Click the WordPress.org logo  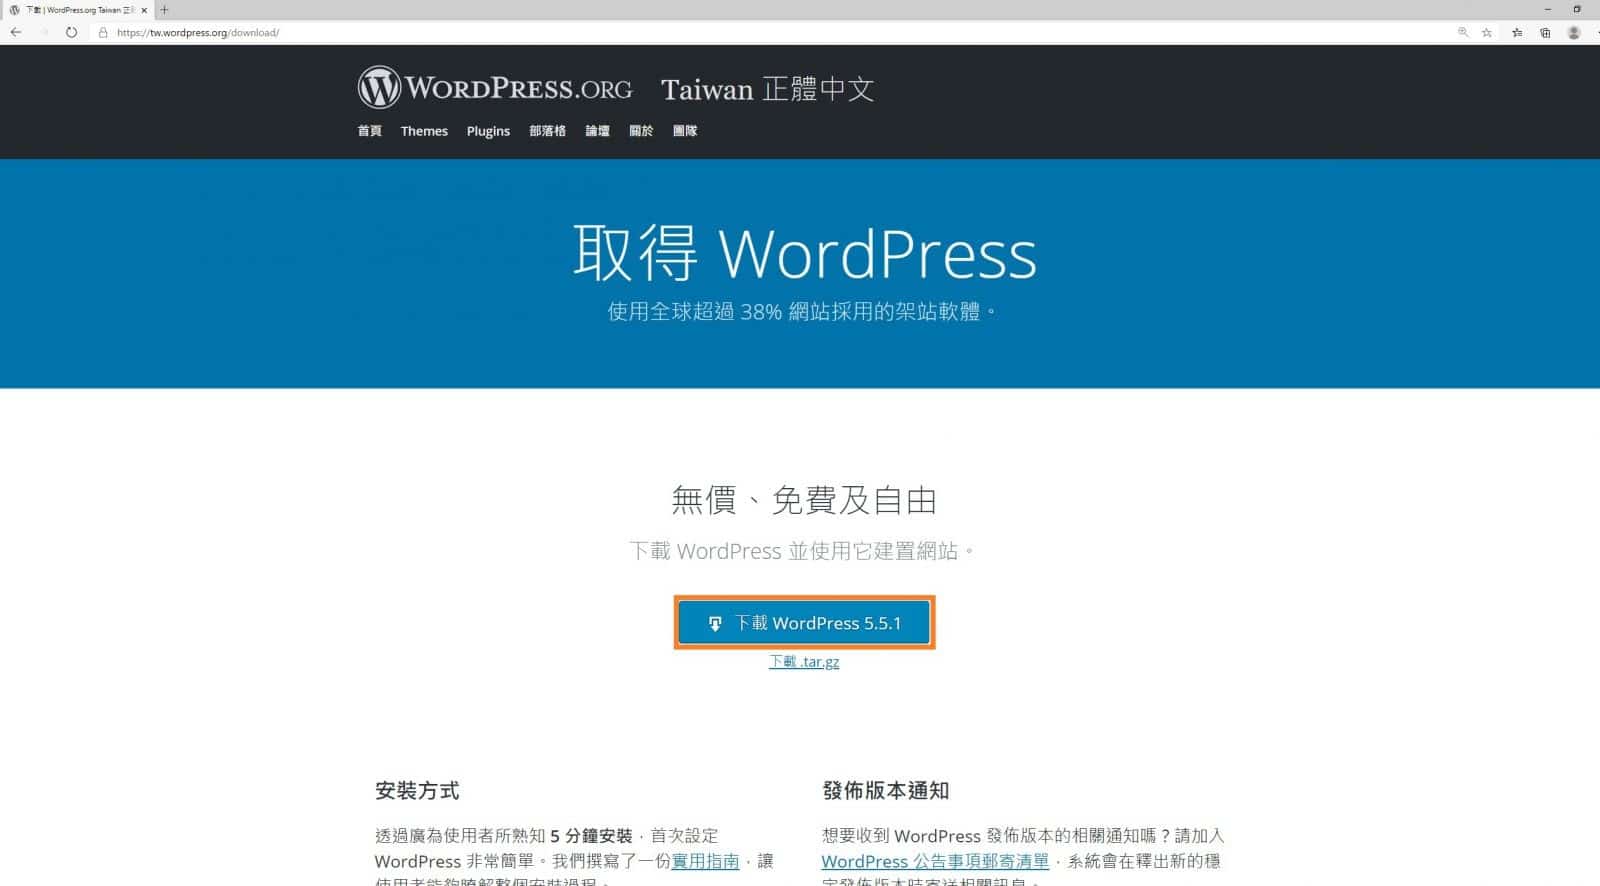click(495, 88)
